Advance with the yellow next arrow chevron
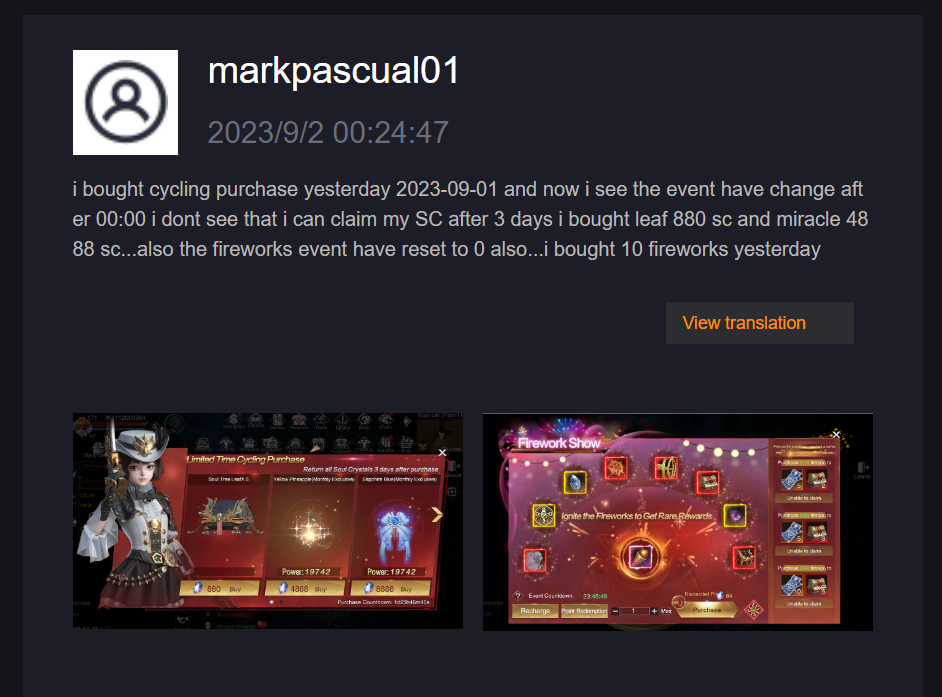The height and width of the screenshot is (697, 942). [x=437, y=514]
